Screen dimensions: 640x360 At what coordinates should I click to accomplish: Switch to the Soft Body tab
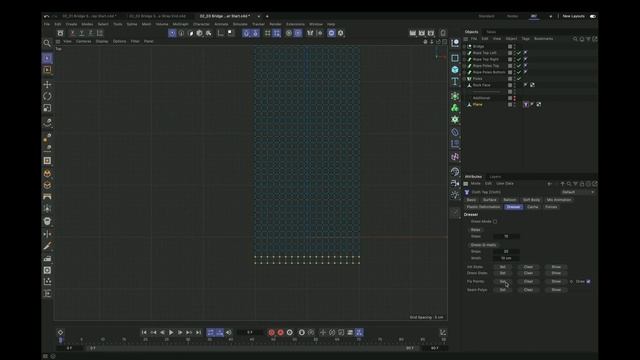pyautogui.click(x=531, y=200)
